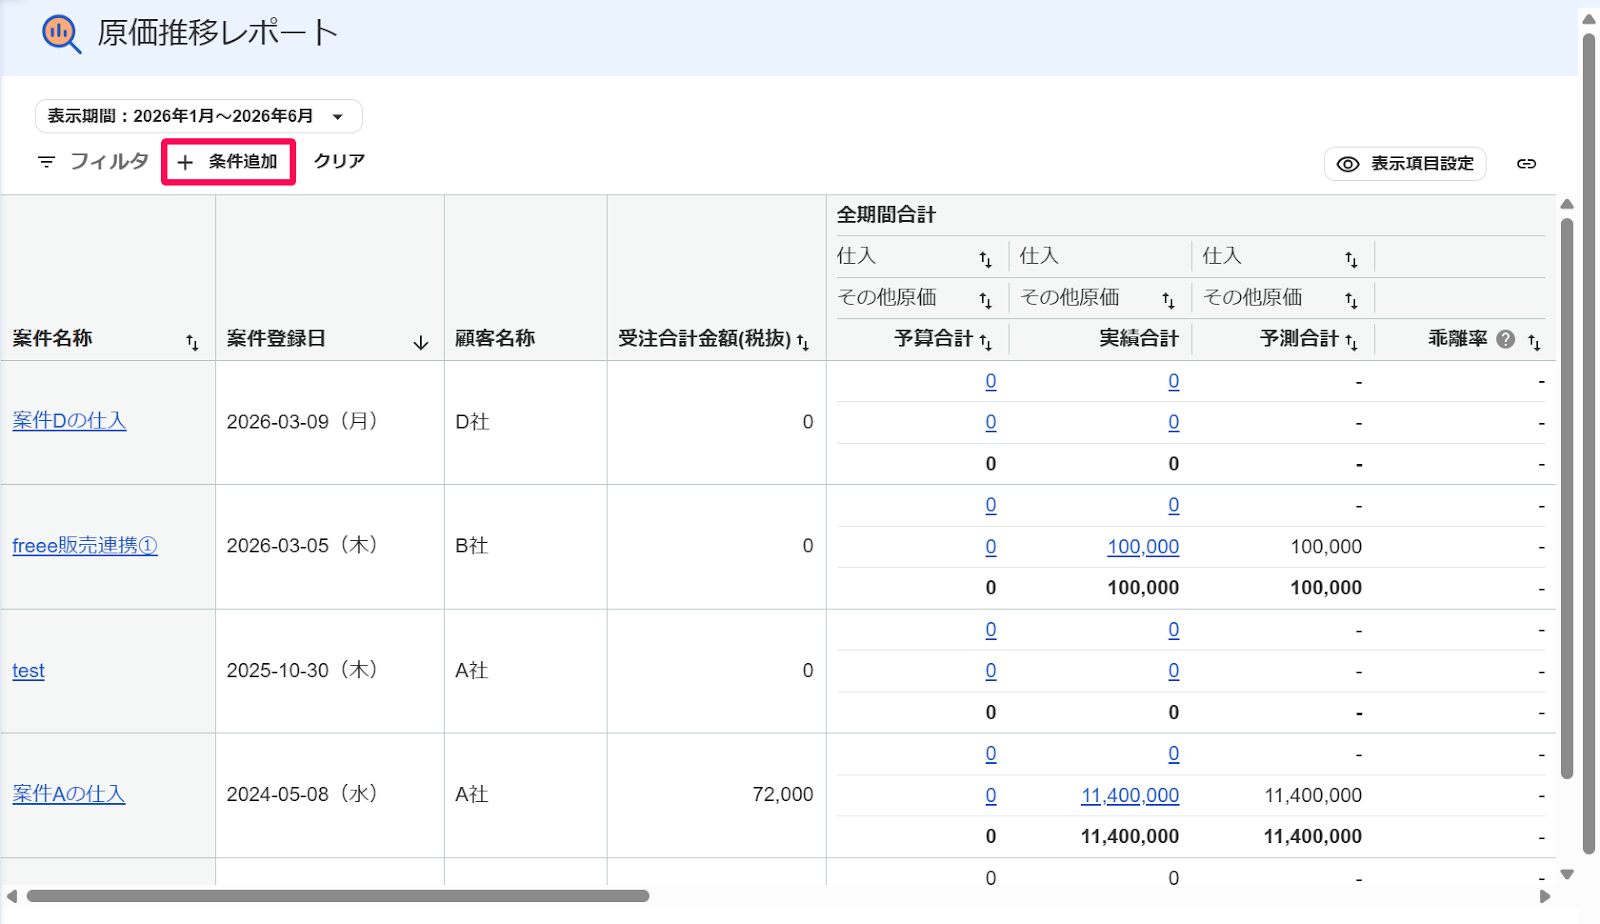Screen dimensions: 1600x924
Task: Sort third その他原価 column arrows
Action: click(1351, 300)
